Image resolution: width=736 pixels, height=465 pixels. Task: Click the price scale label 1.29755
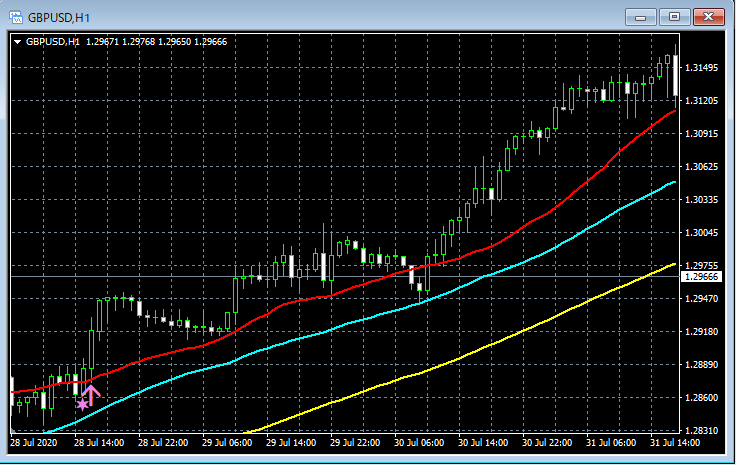point(701,266)
